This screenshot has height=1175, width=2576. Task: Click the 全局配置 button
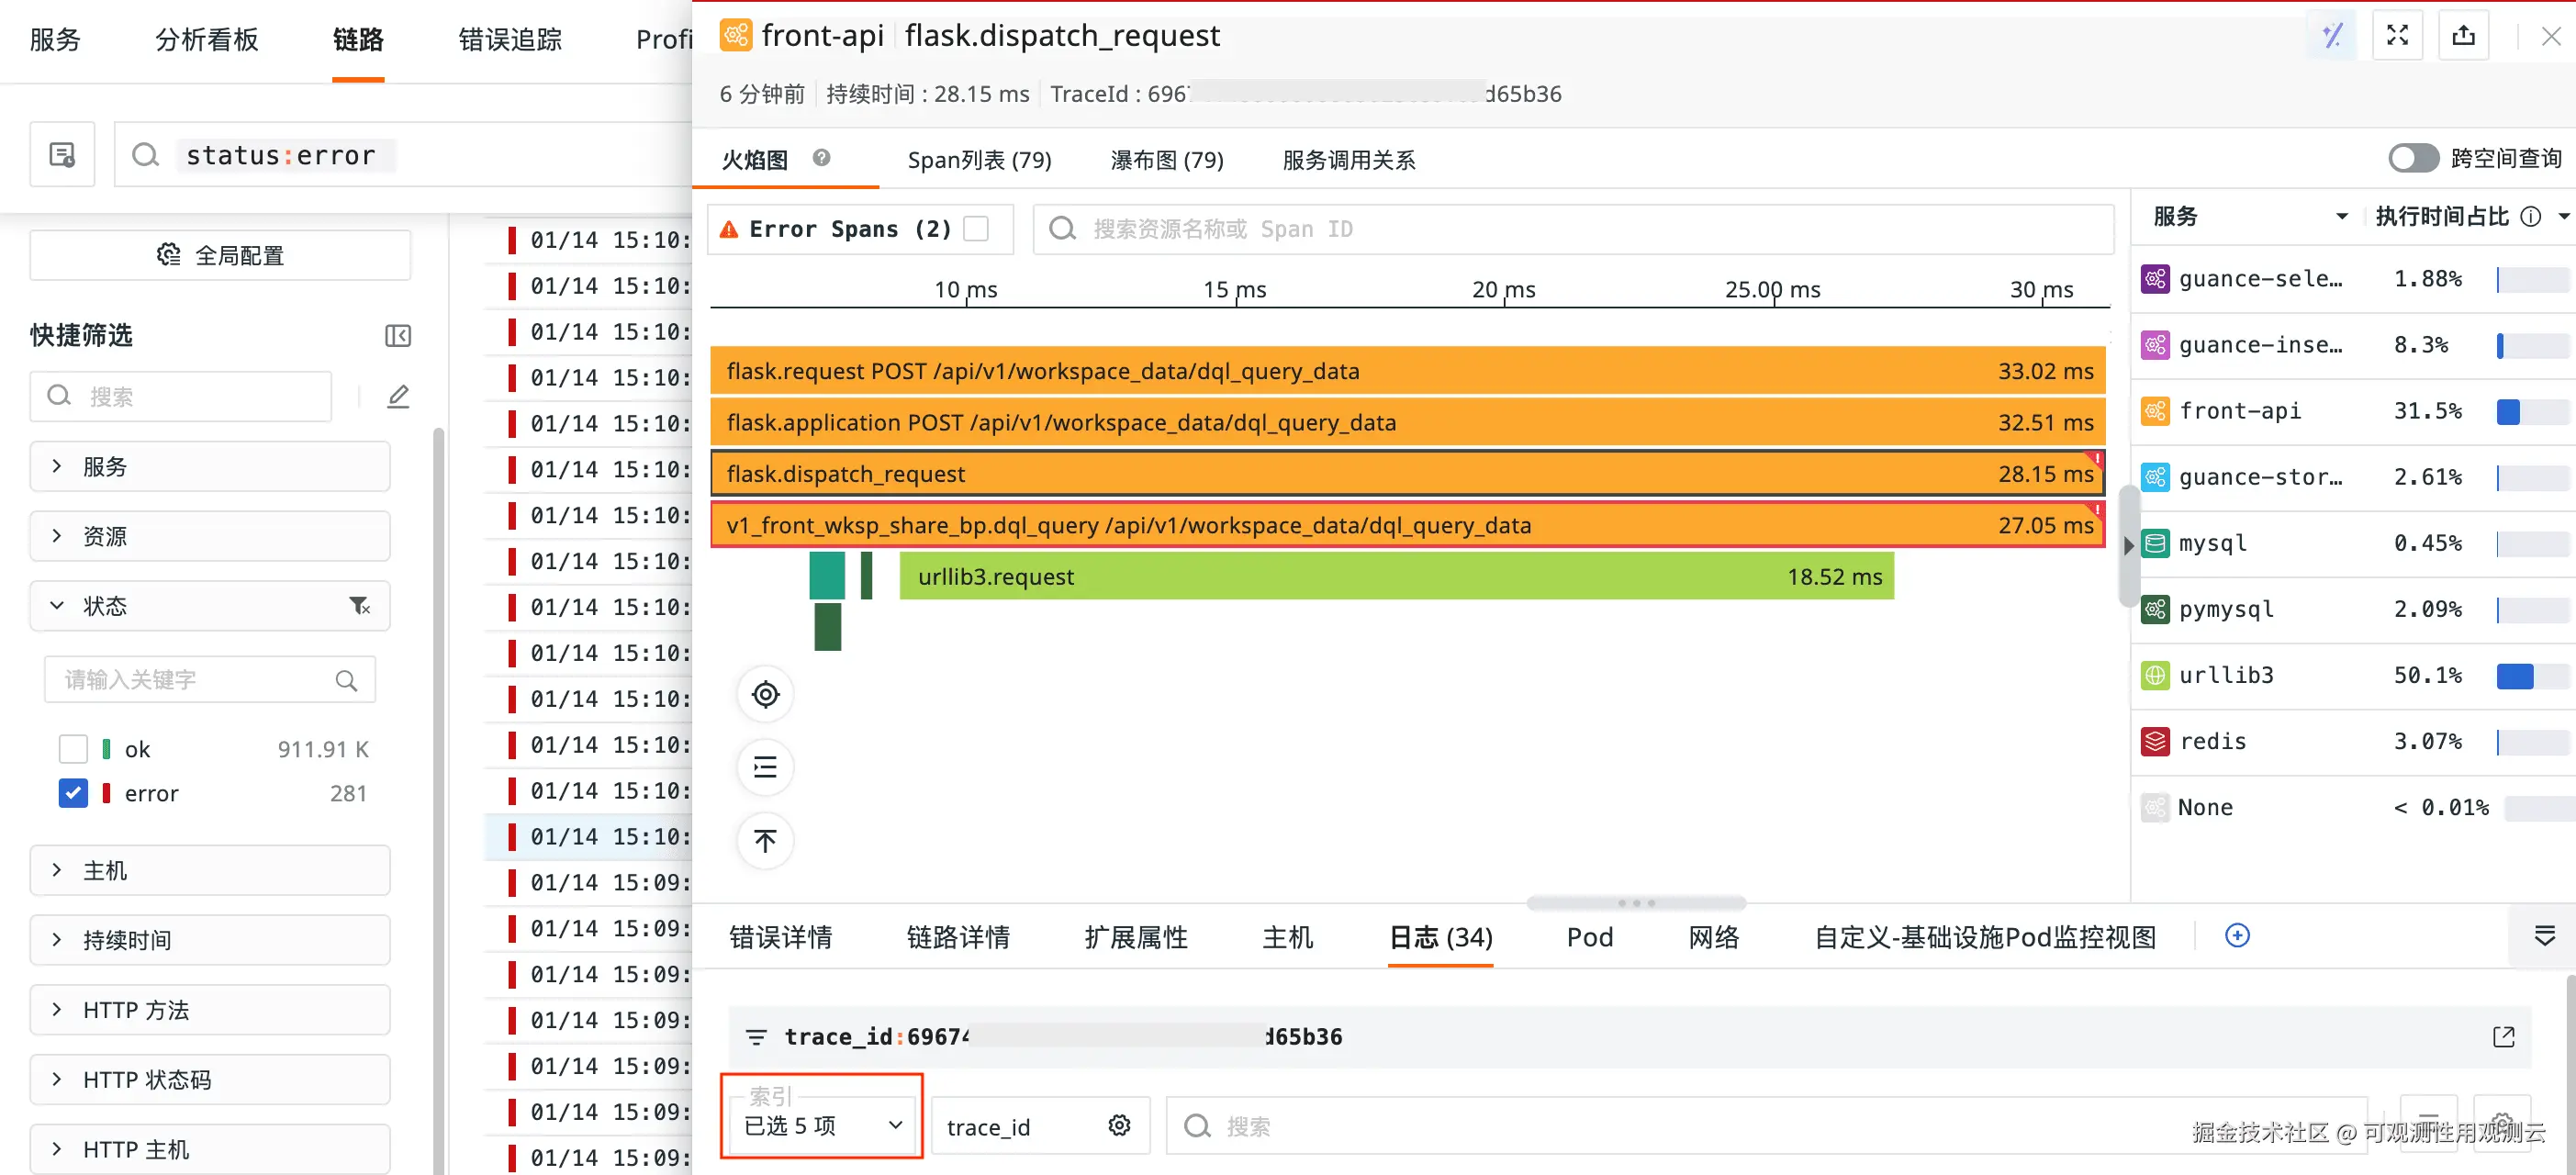point(220,256)
